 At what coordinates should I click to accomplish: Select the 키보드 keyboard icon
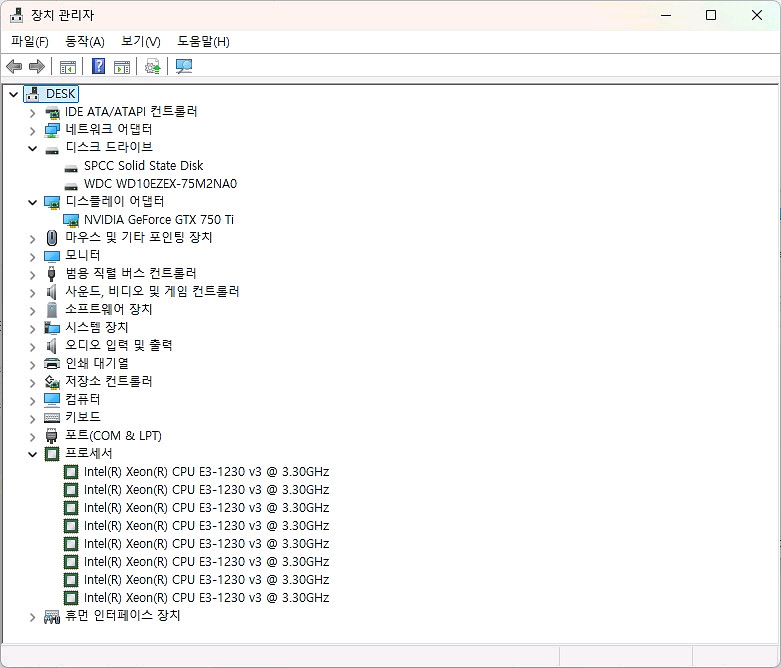pyautogui.click(x=52, y=417)
